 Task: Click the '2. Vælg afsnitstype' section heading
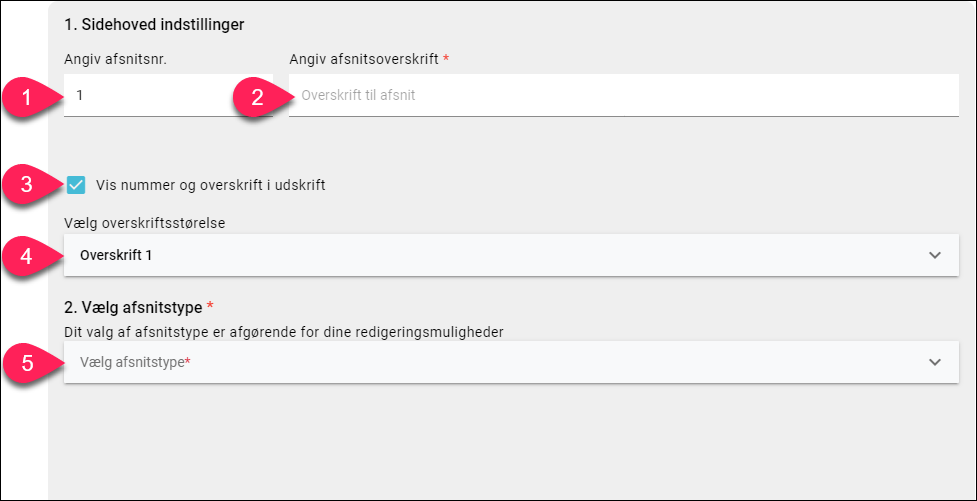point(133,307)
